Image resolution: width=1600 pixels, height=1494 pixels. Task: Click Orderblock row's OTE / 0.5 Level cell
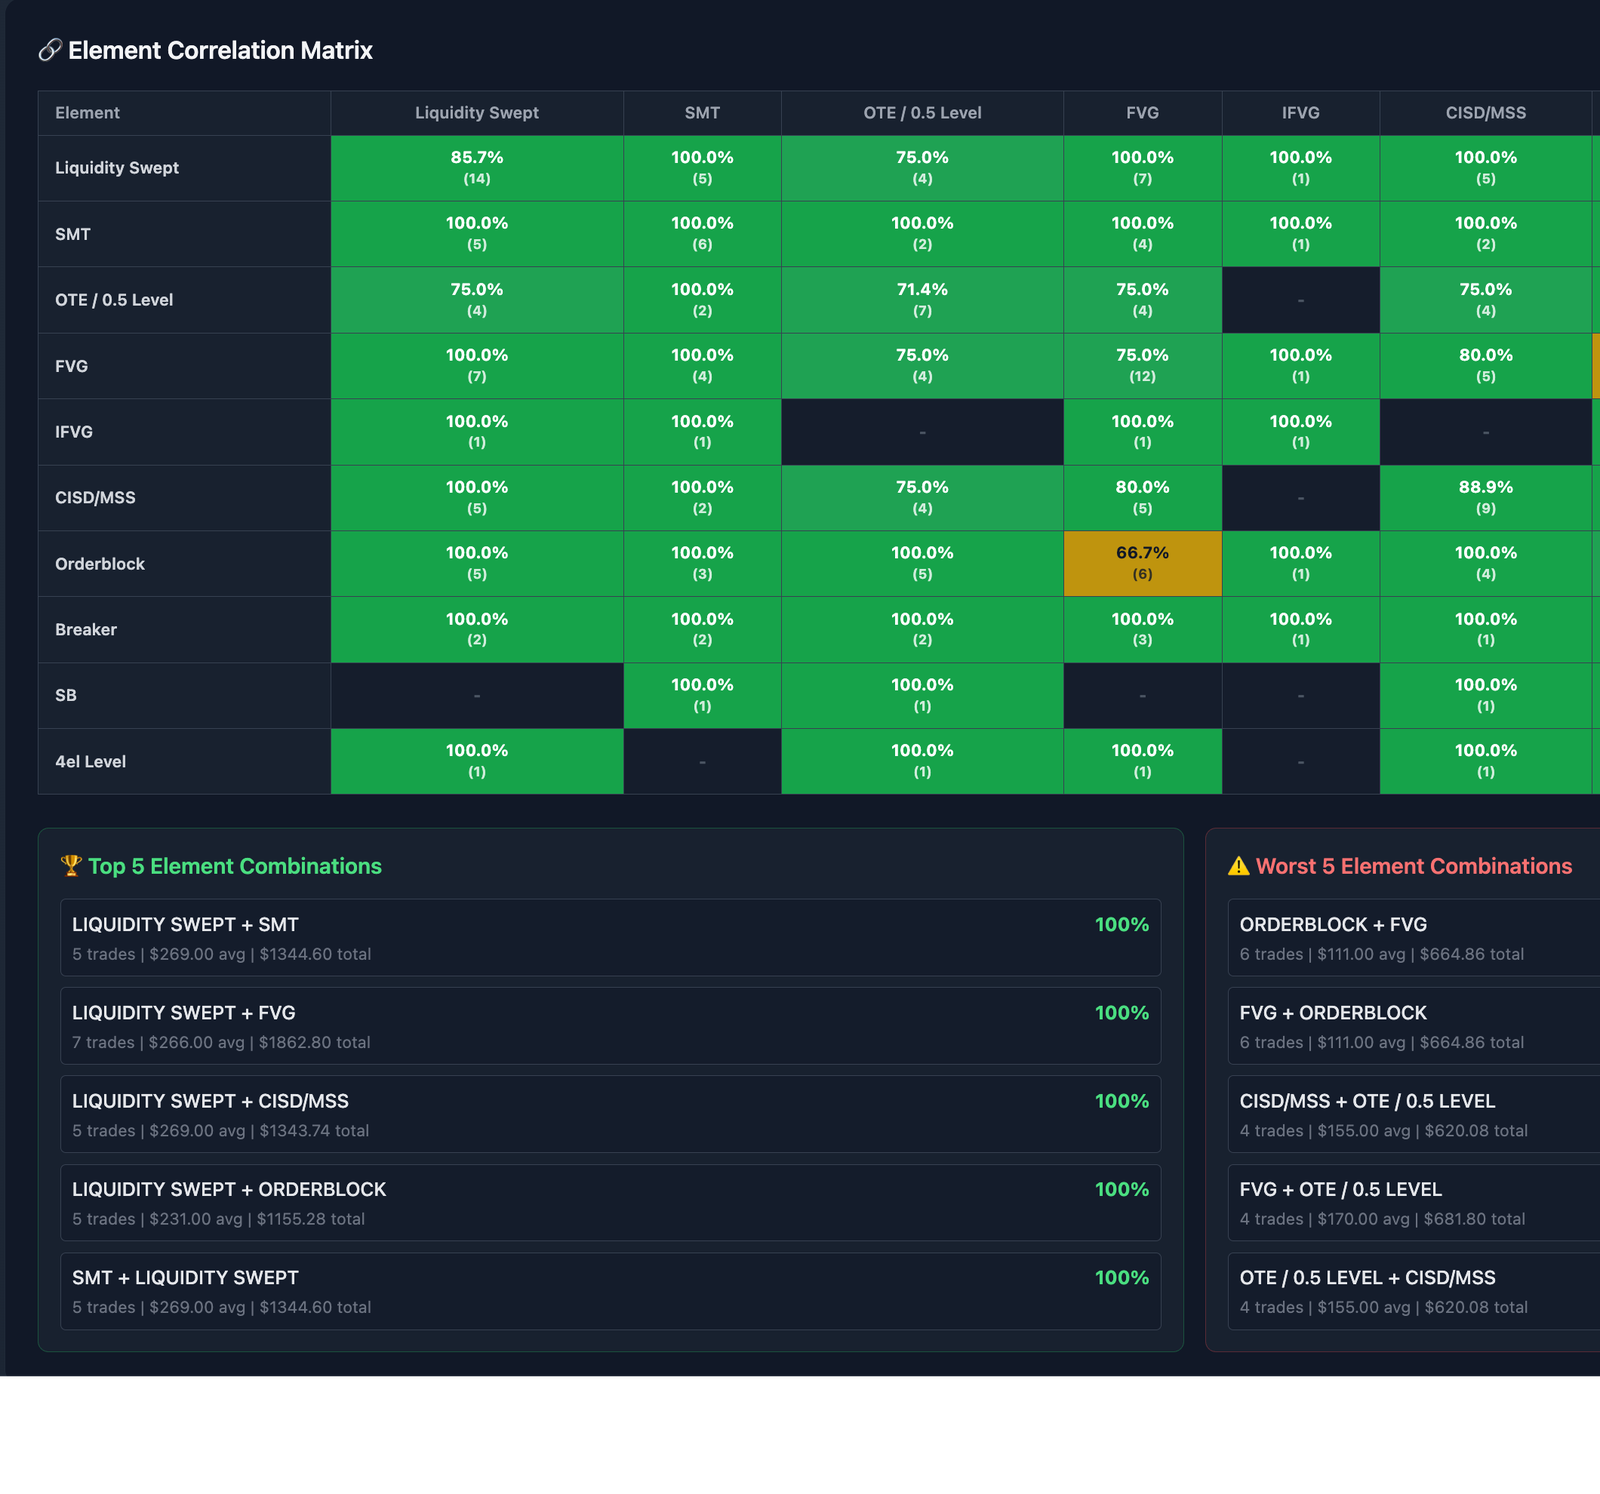pyautogui.click(x=922, y=564)
